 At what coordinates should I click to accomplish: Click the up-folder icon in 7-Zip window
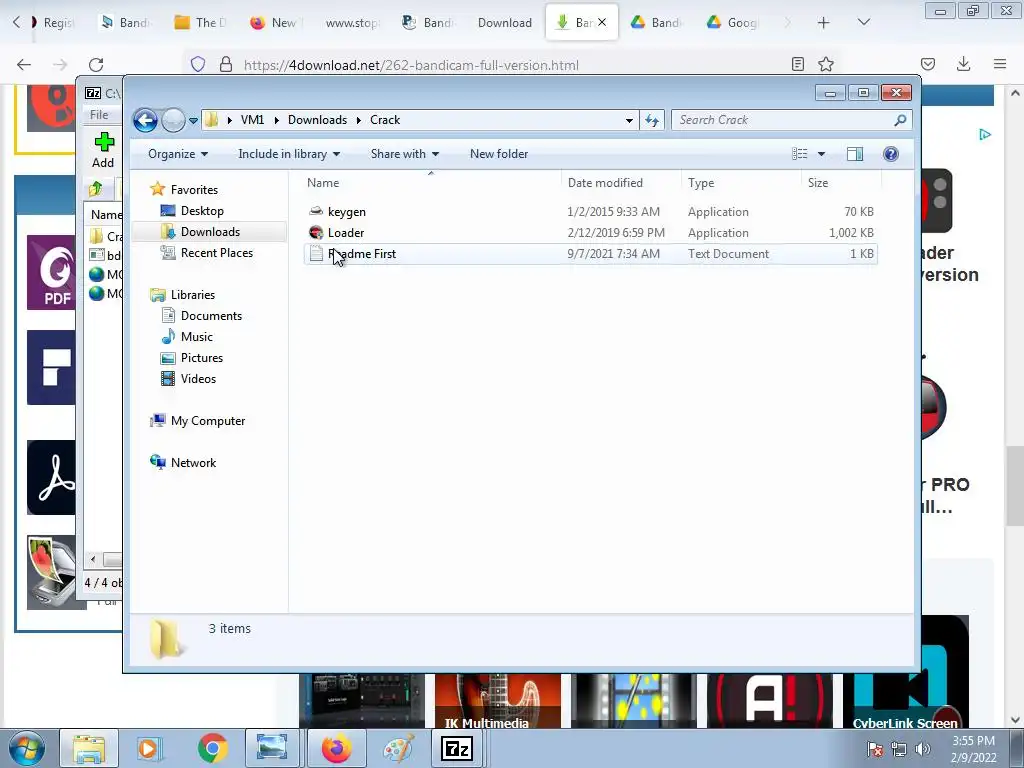[x=95, y=189]
